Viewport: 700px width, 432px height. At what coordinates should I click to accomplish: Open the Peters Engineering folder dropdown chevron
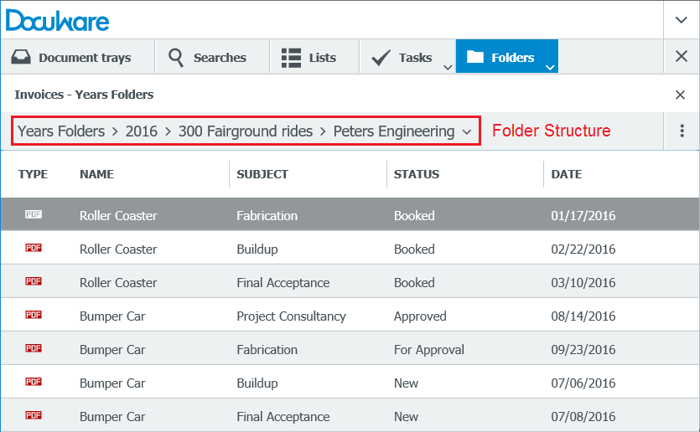467,132
